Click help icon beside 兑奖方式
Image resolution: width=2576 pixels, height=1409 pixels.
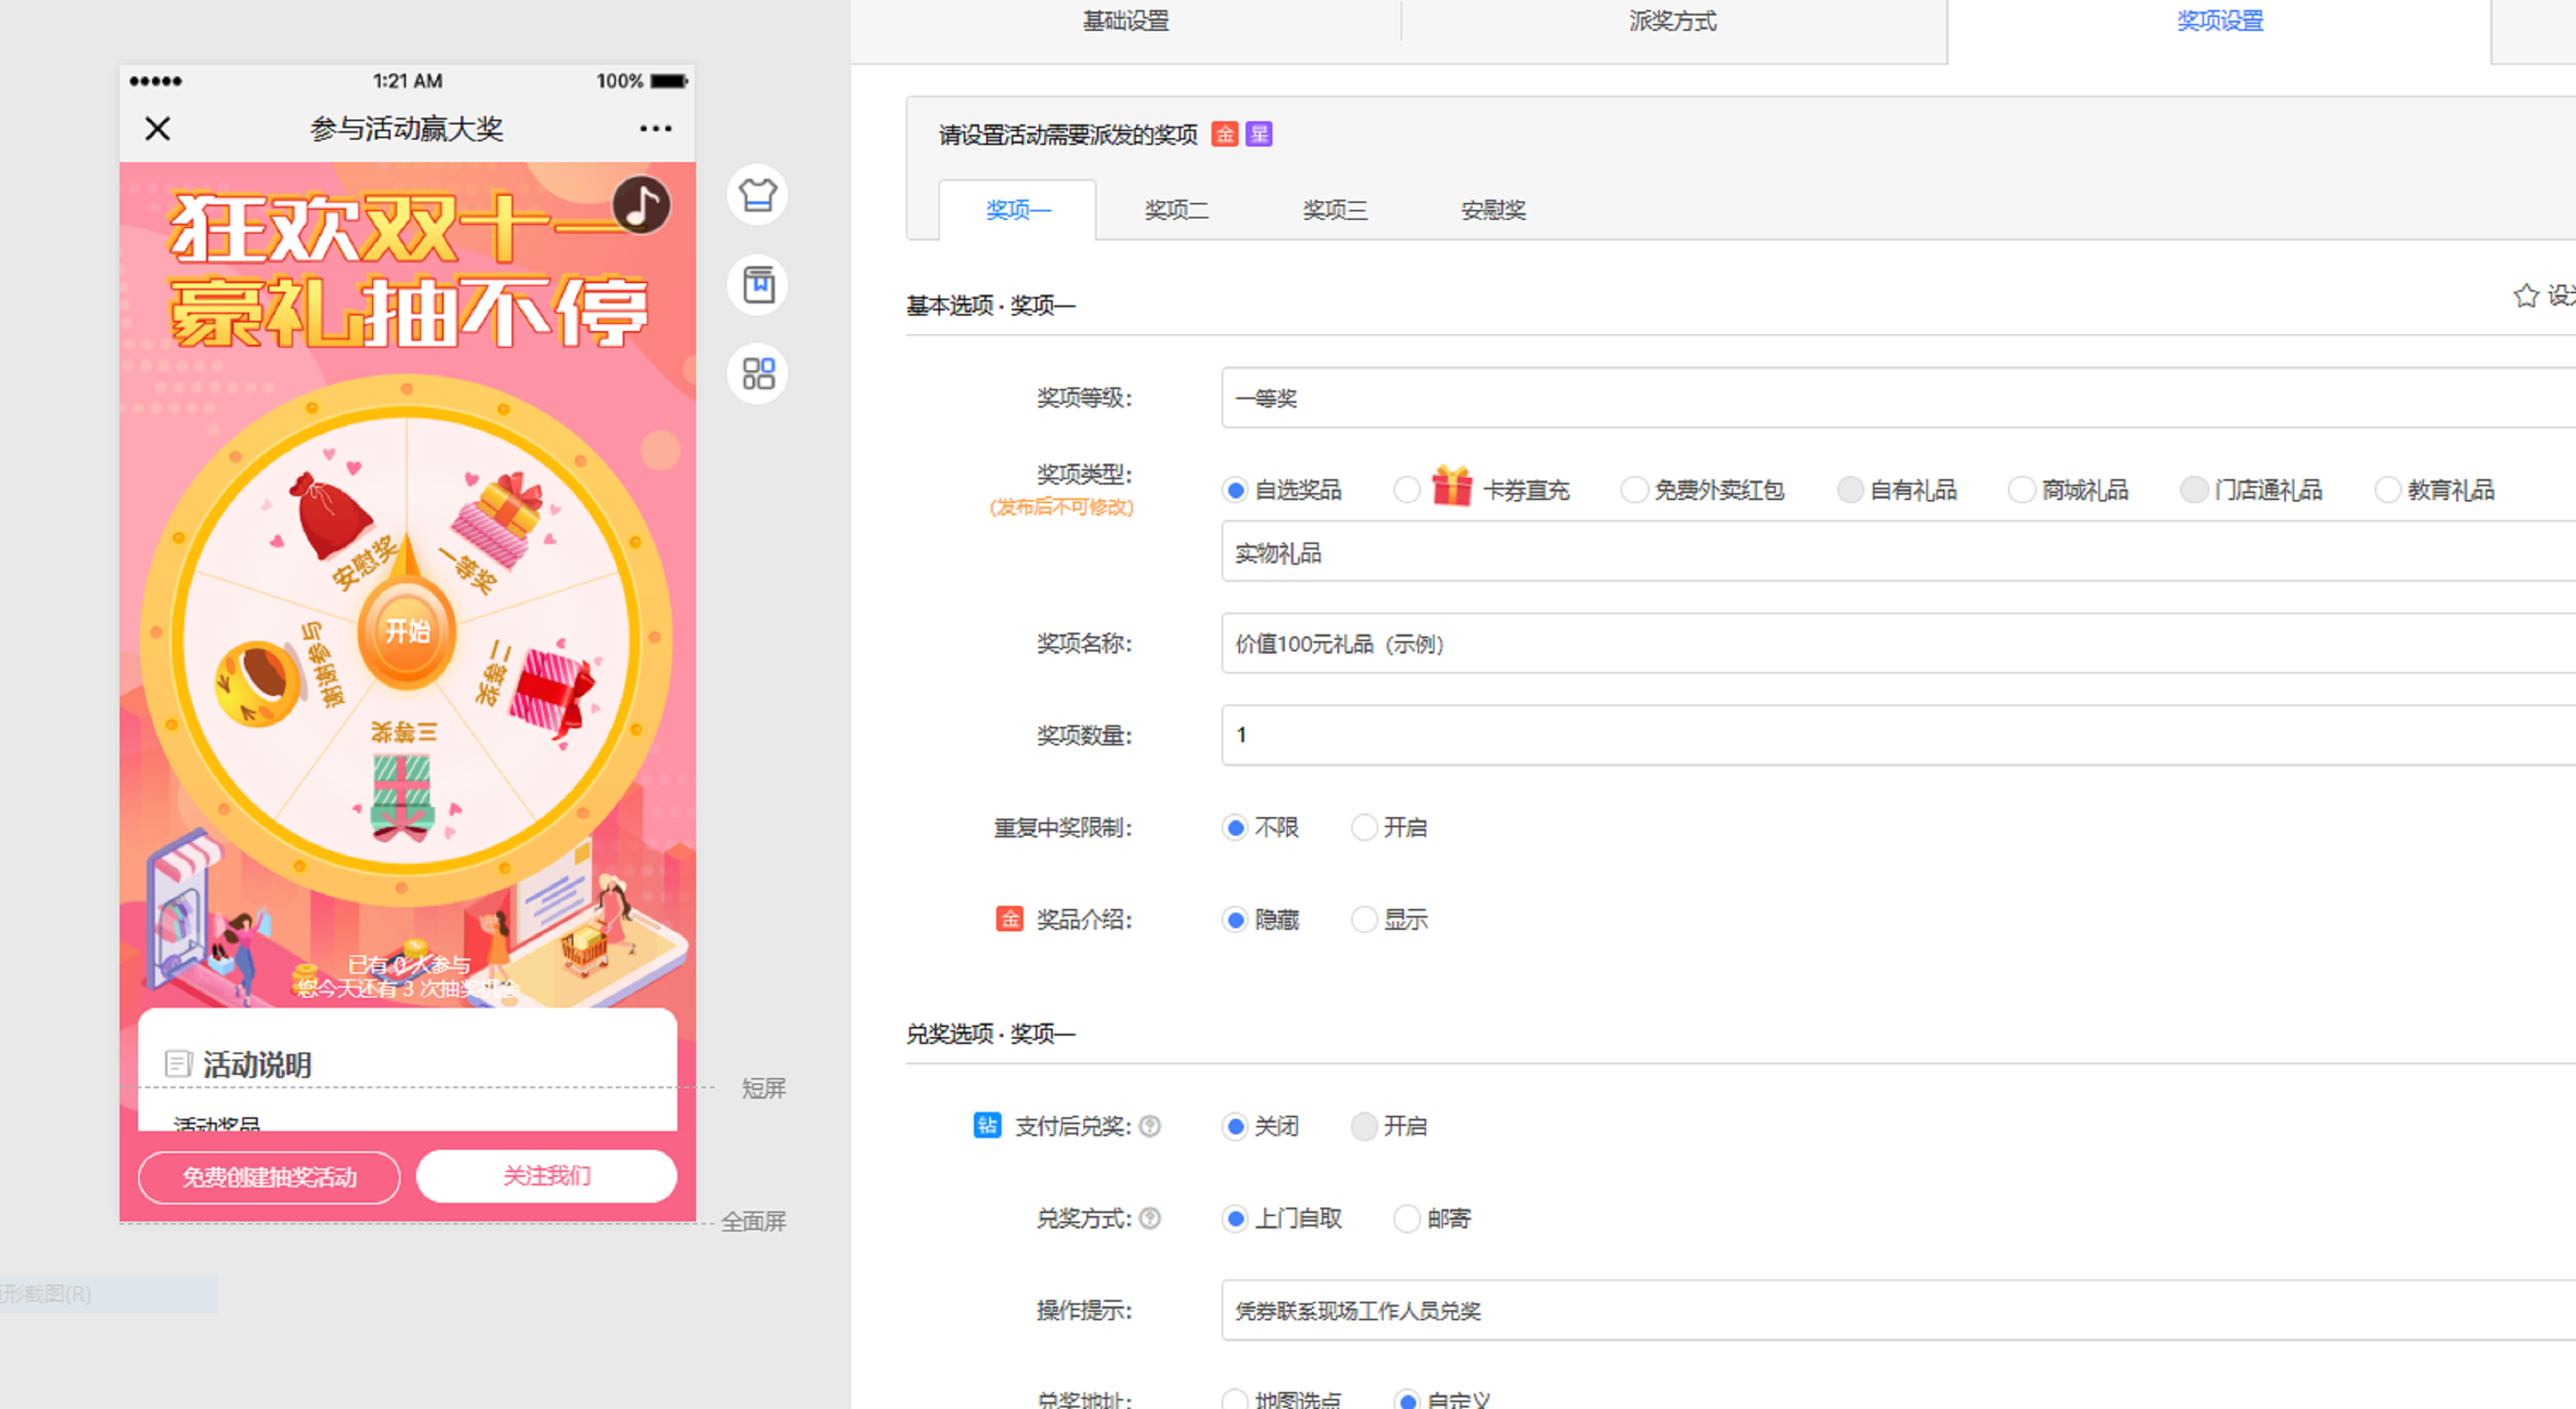[x=1150, y=1218]
